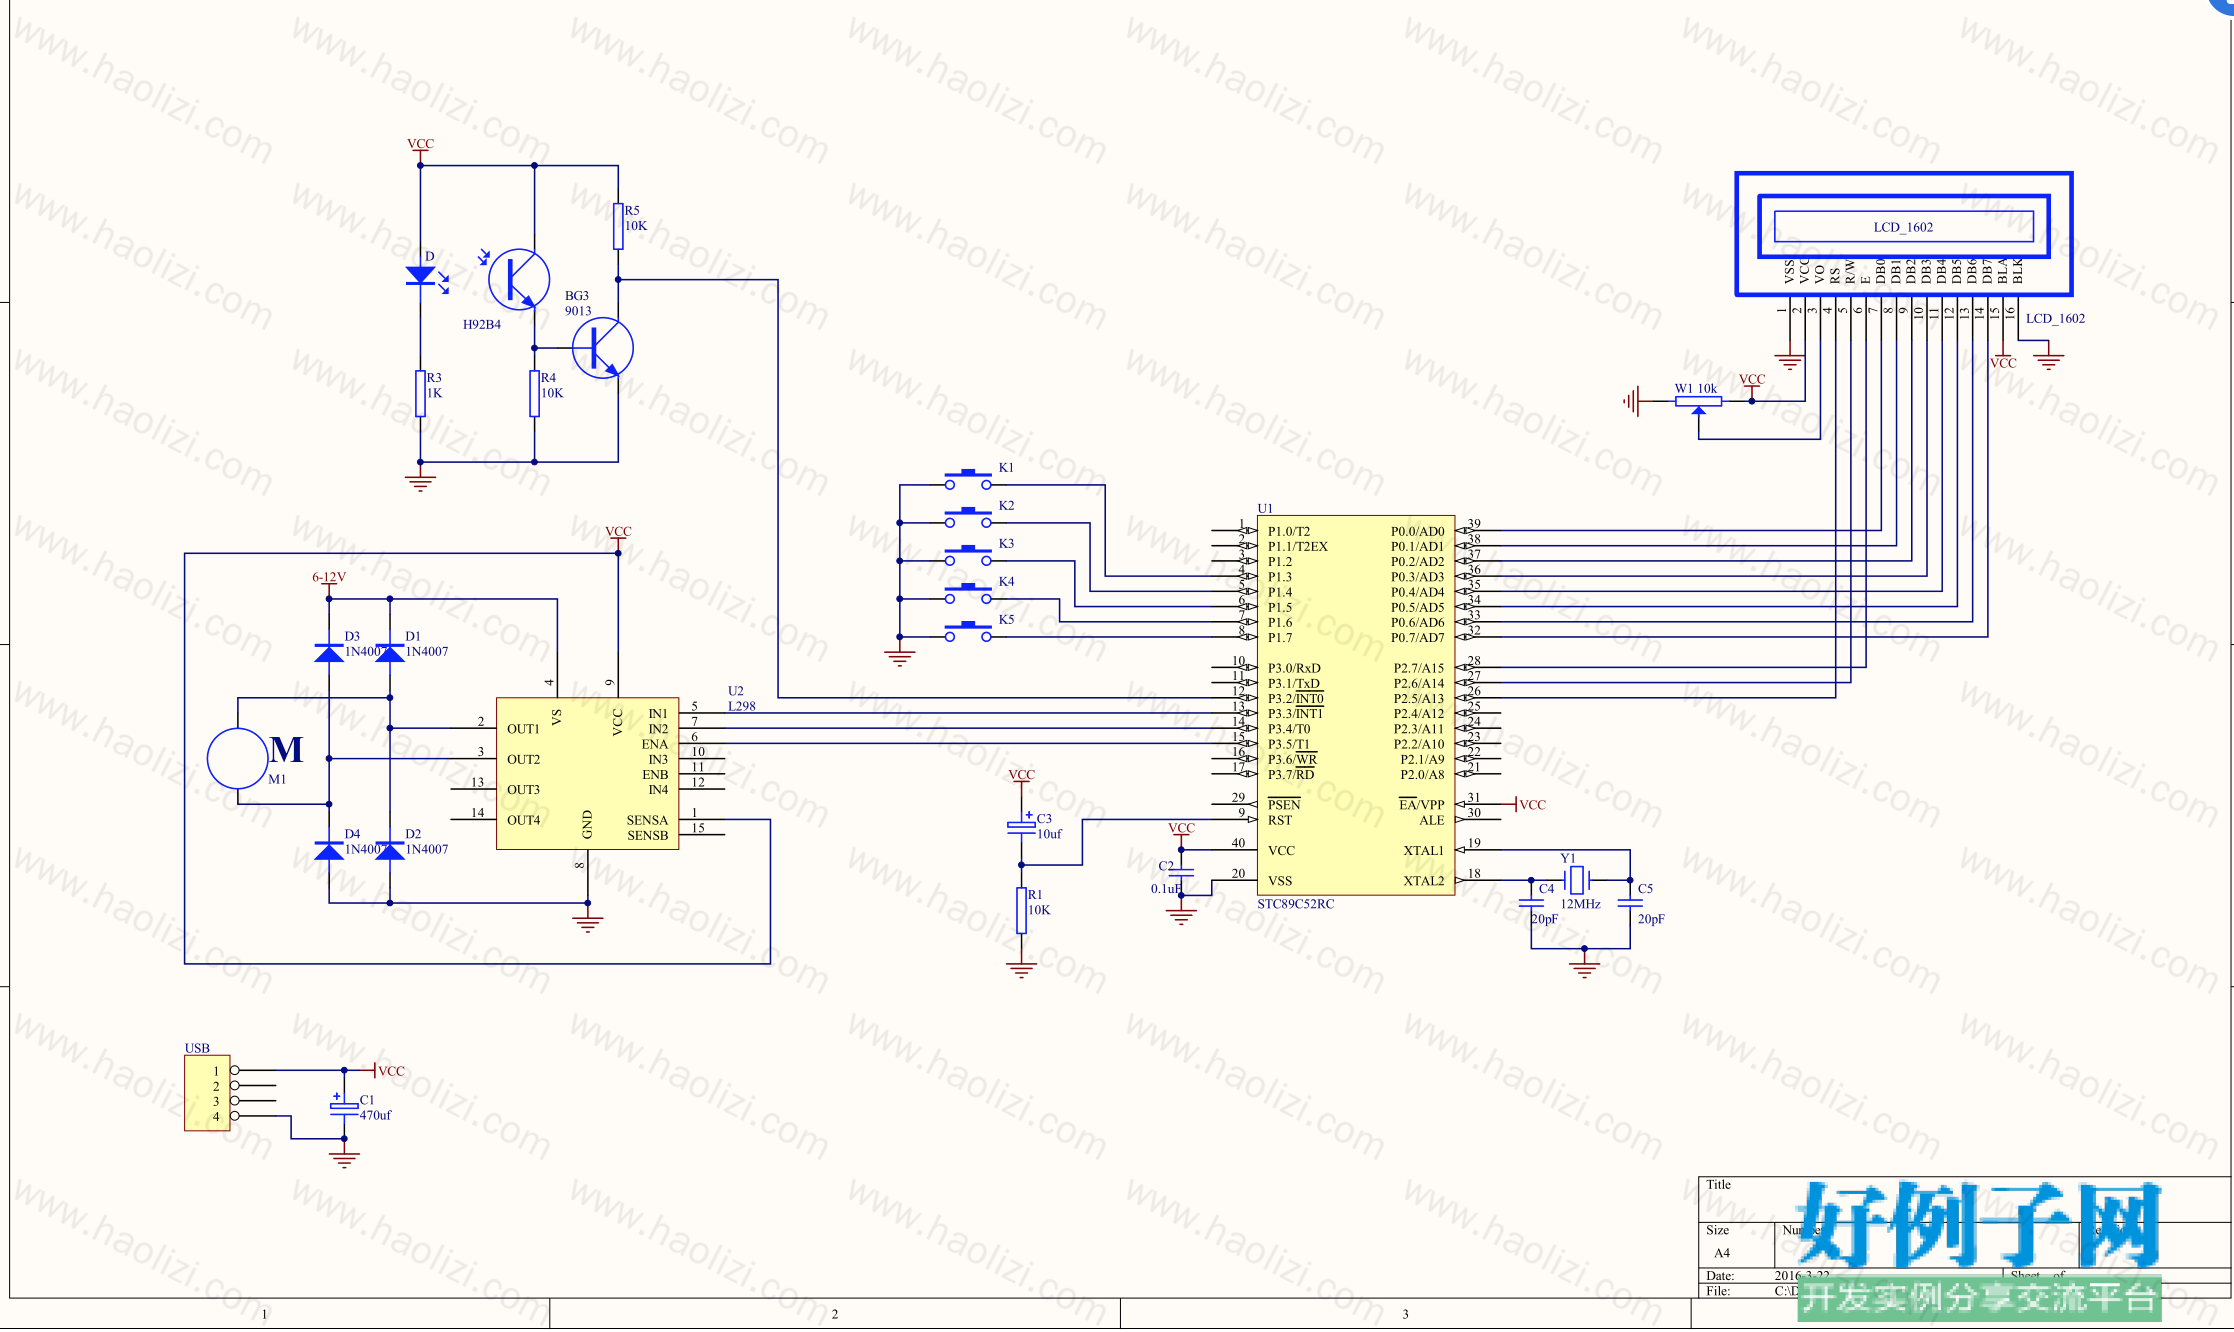Select potentiometer W1 10k symbol
Viewport: 2234px width, 1332px height.
(x=1698, y=403)
